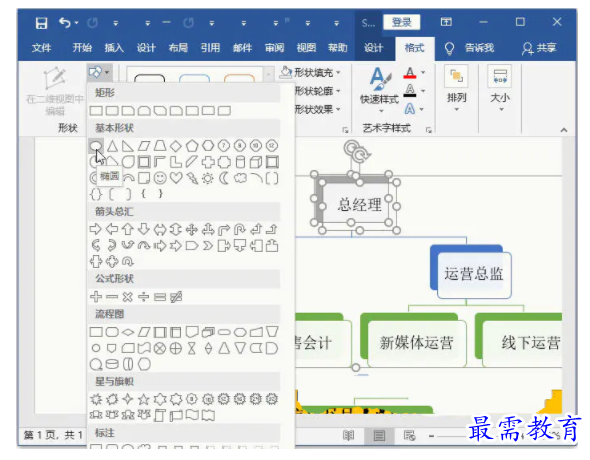Viewport: 590px width, 460px height.
Task: Select the Left Arrow in Block Arrows
Action: click(x=112, y=229)
